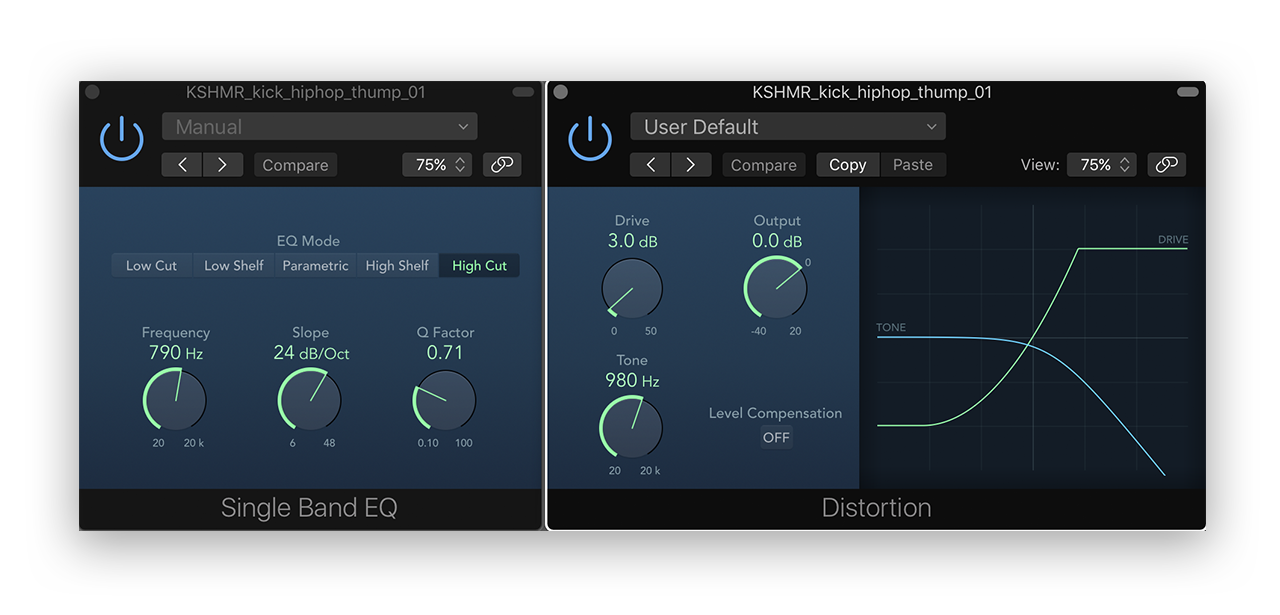Select High Cut EQ mode
The image size is (1280, 615).
pyautogui.click(x=480, y=265)
